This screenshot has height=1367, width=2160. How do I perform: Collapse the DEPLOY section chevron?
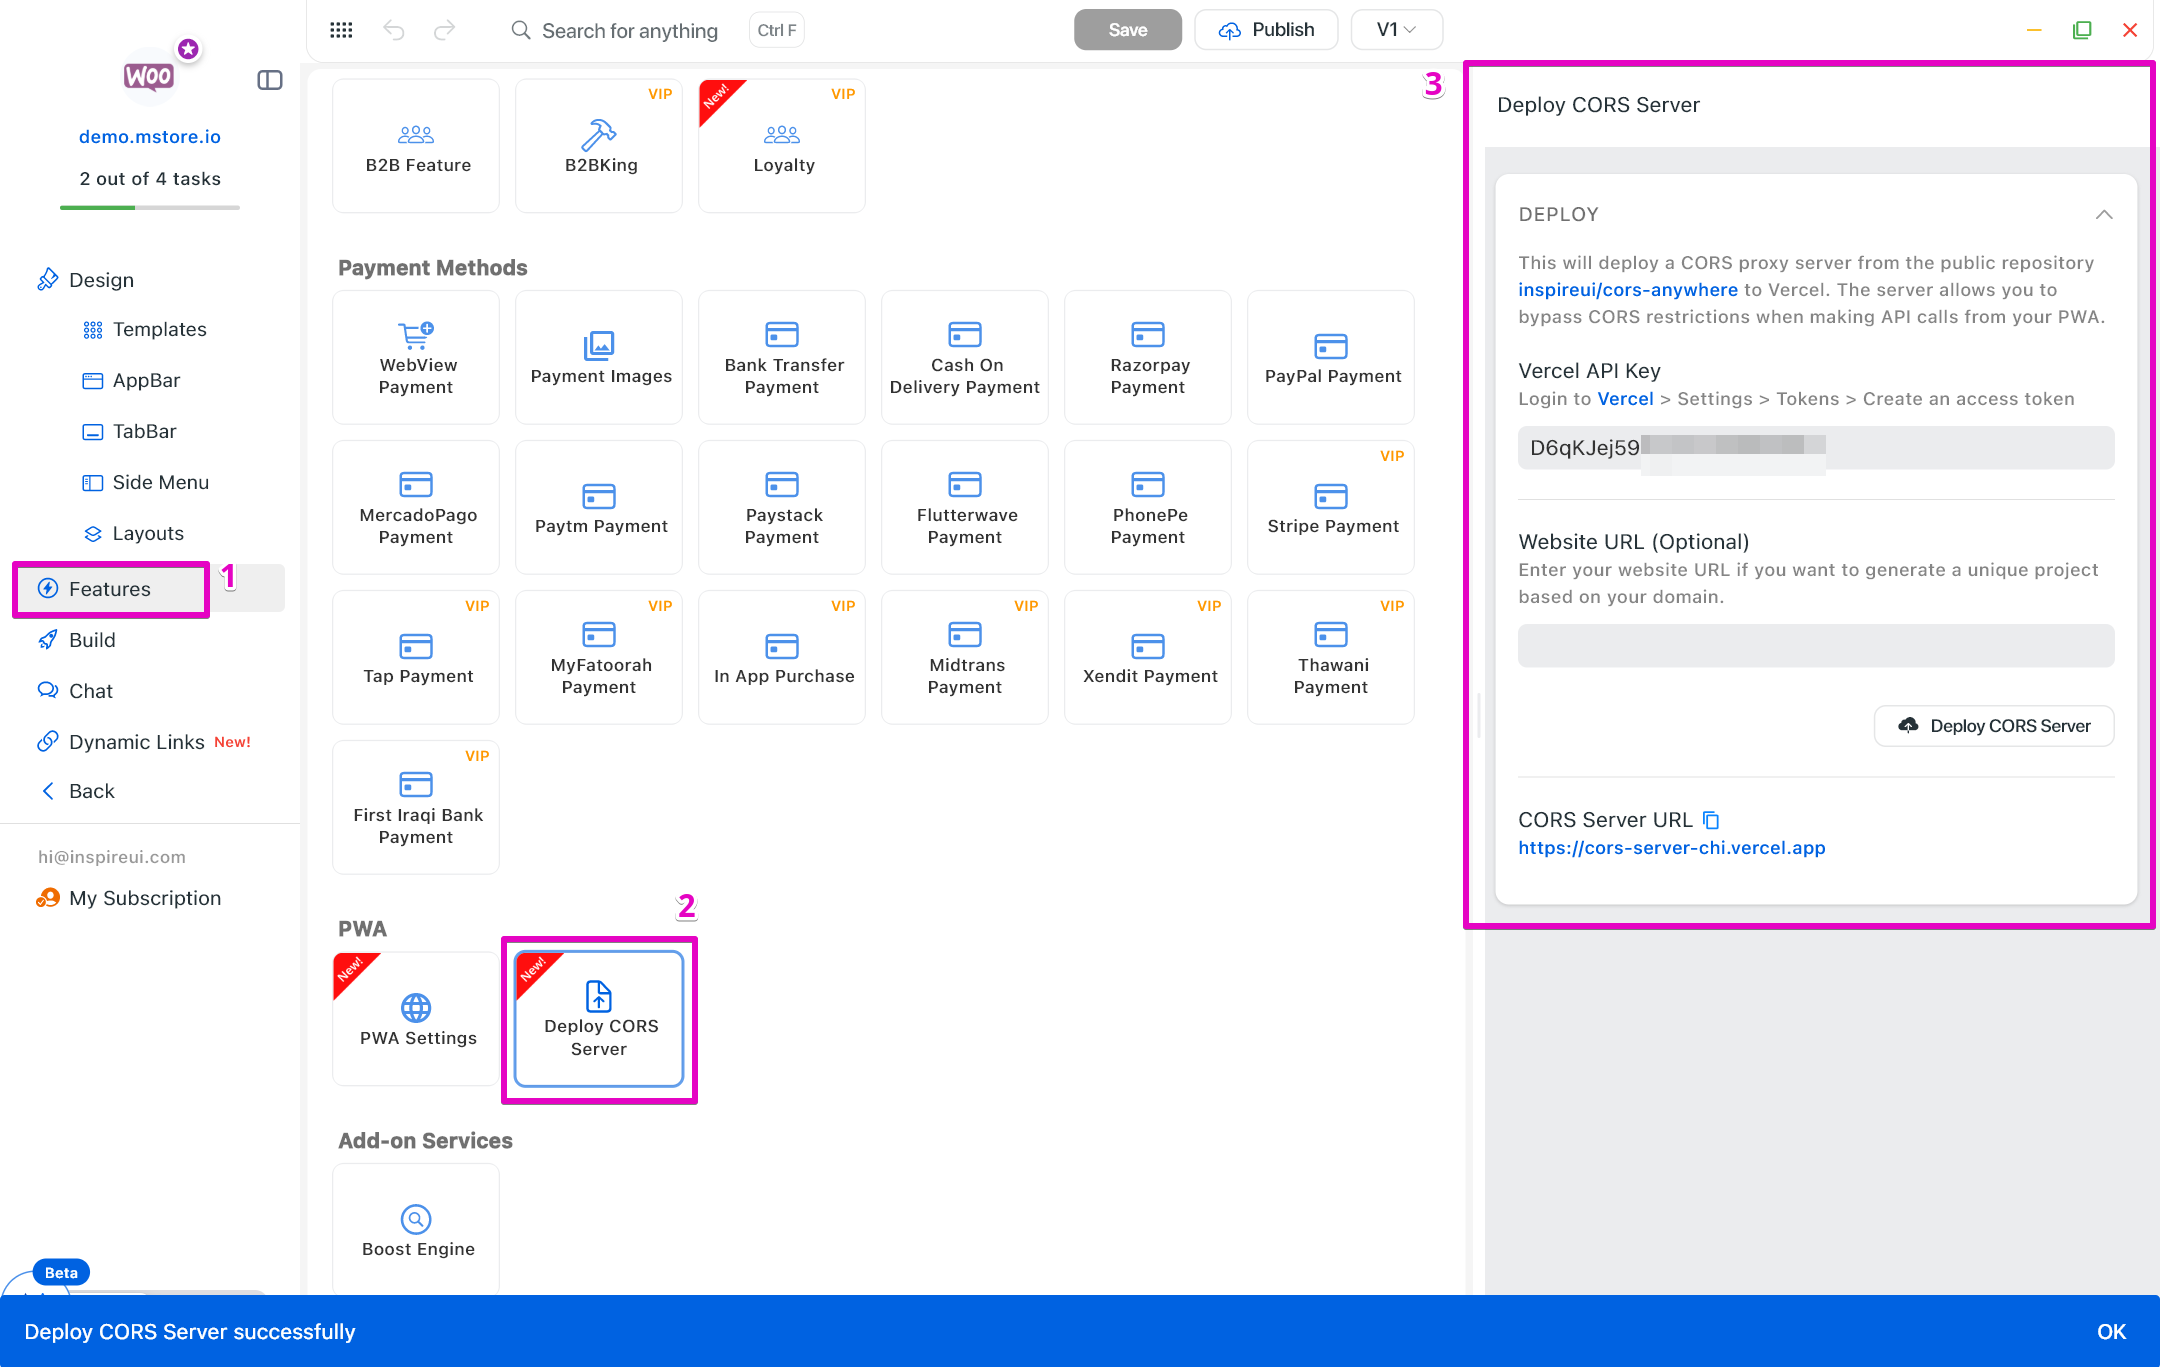(x=2104, y=214)
